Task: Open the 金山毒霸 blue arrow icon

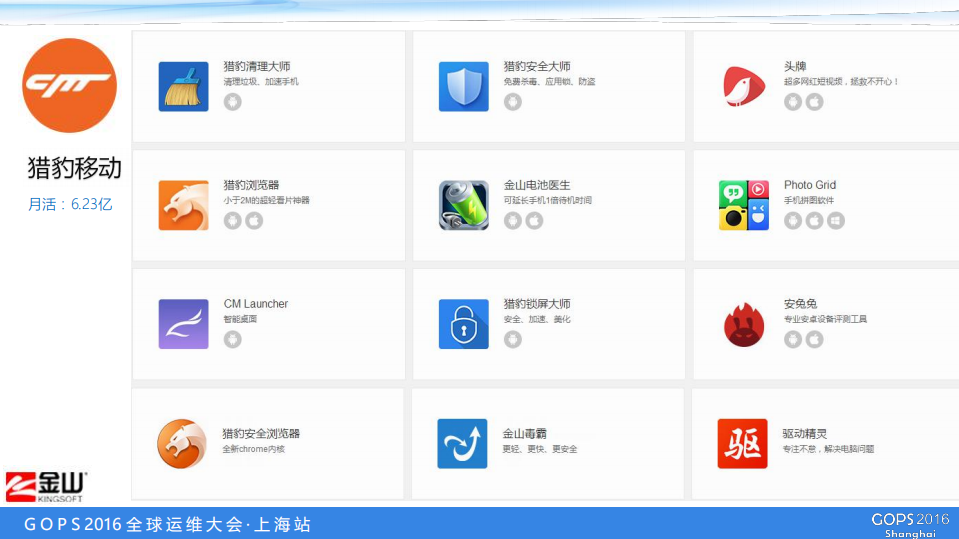Action: (x=462, y=444)
